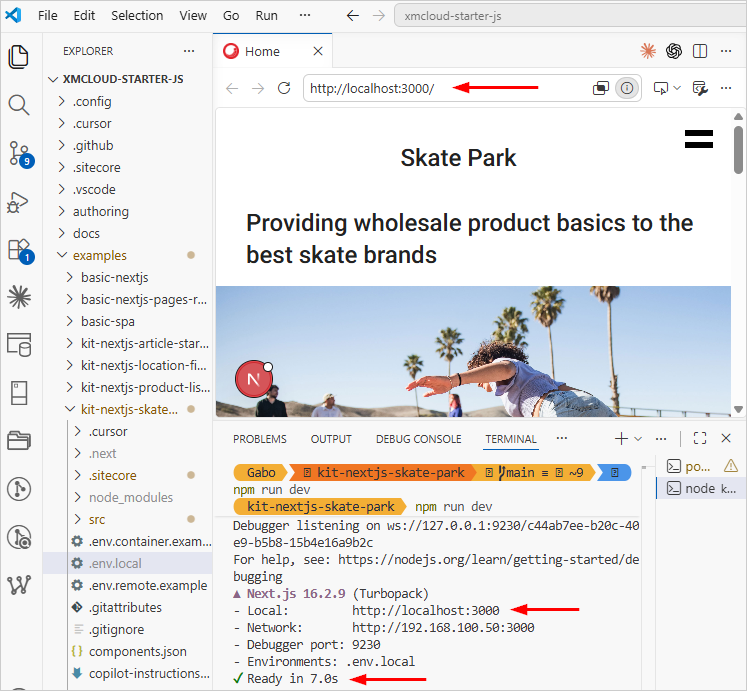Show site information icon in address bar

pos(627,88)
